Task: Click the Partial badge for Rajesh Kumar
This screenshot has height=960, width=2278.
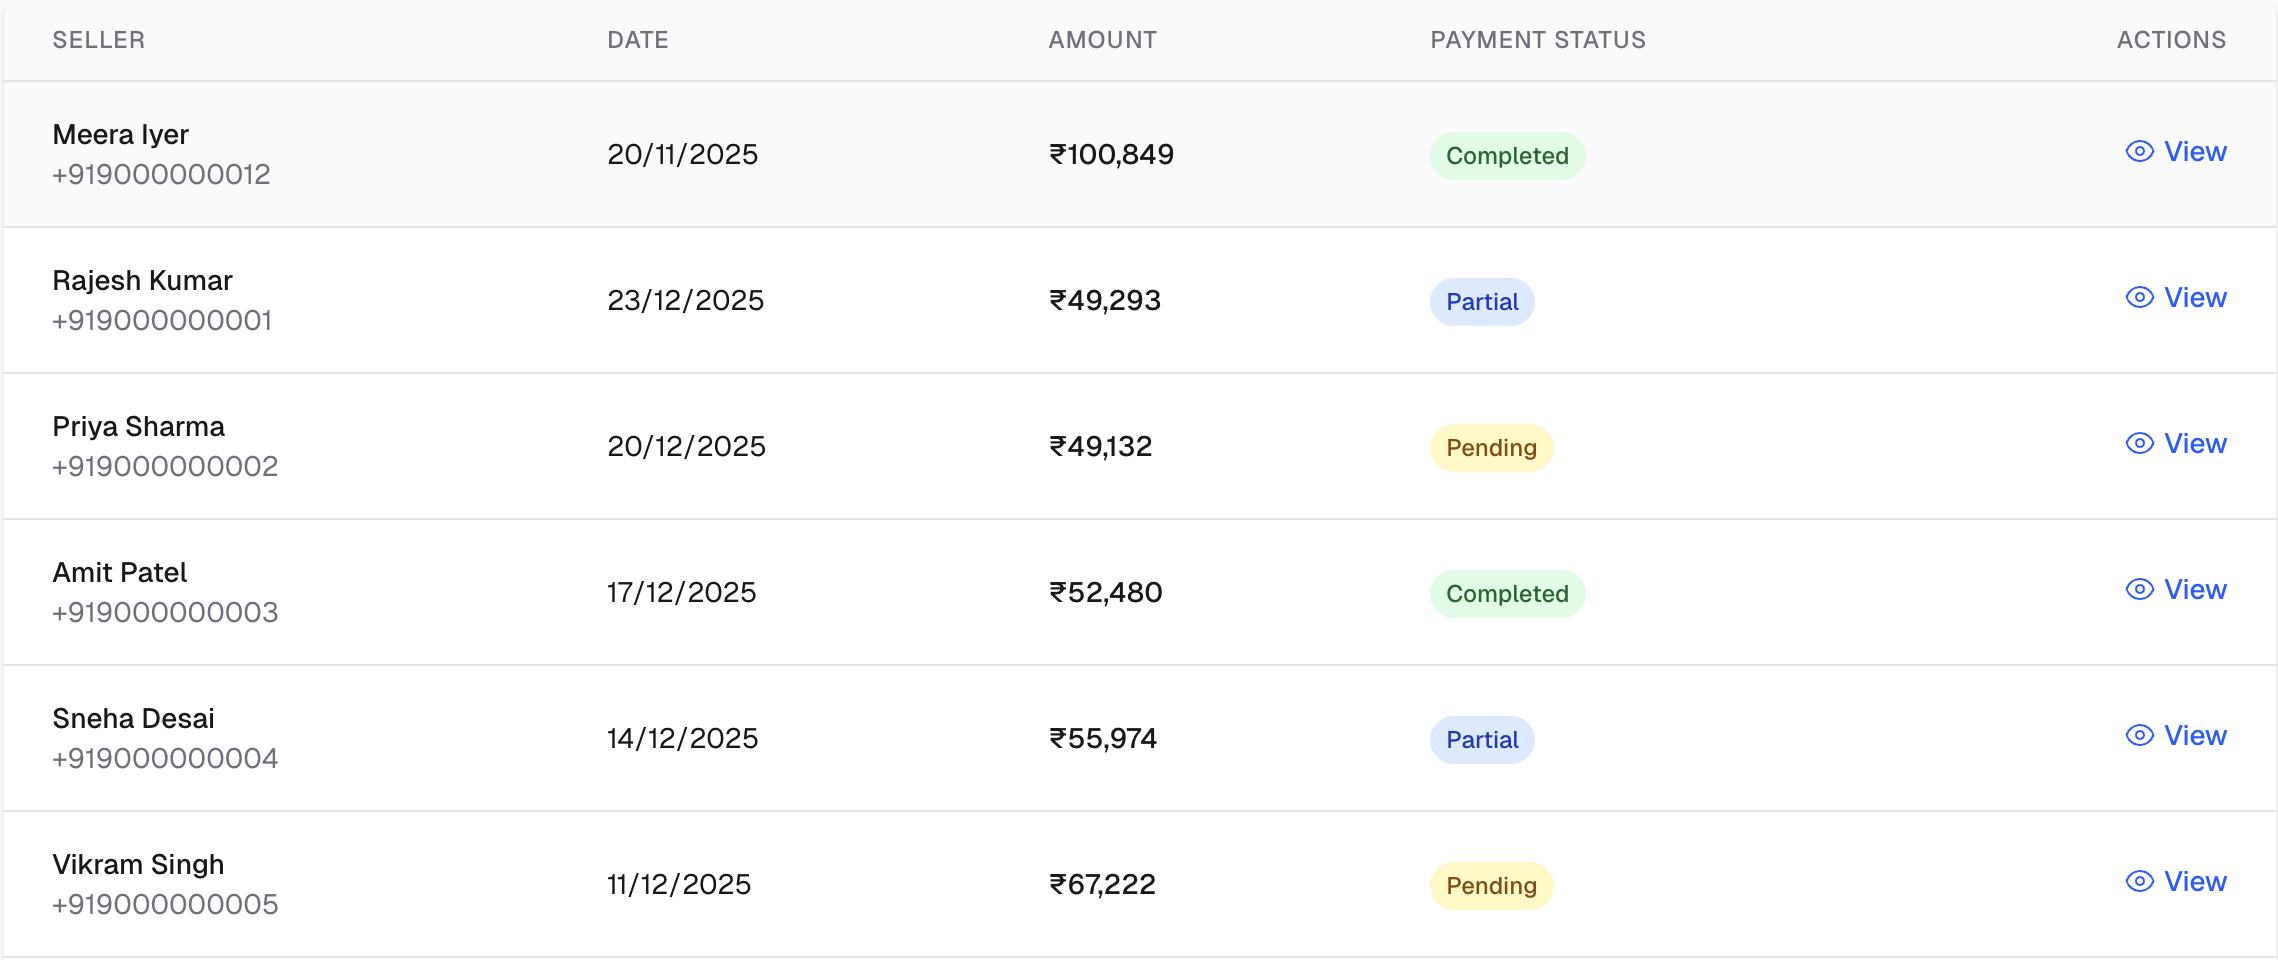Action: point(1482,302)
